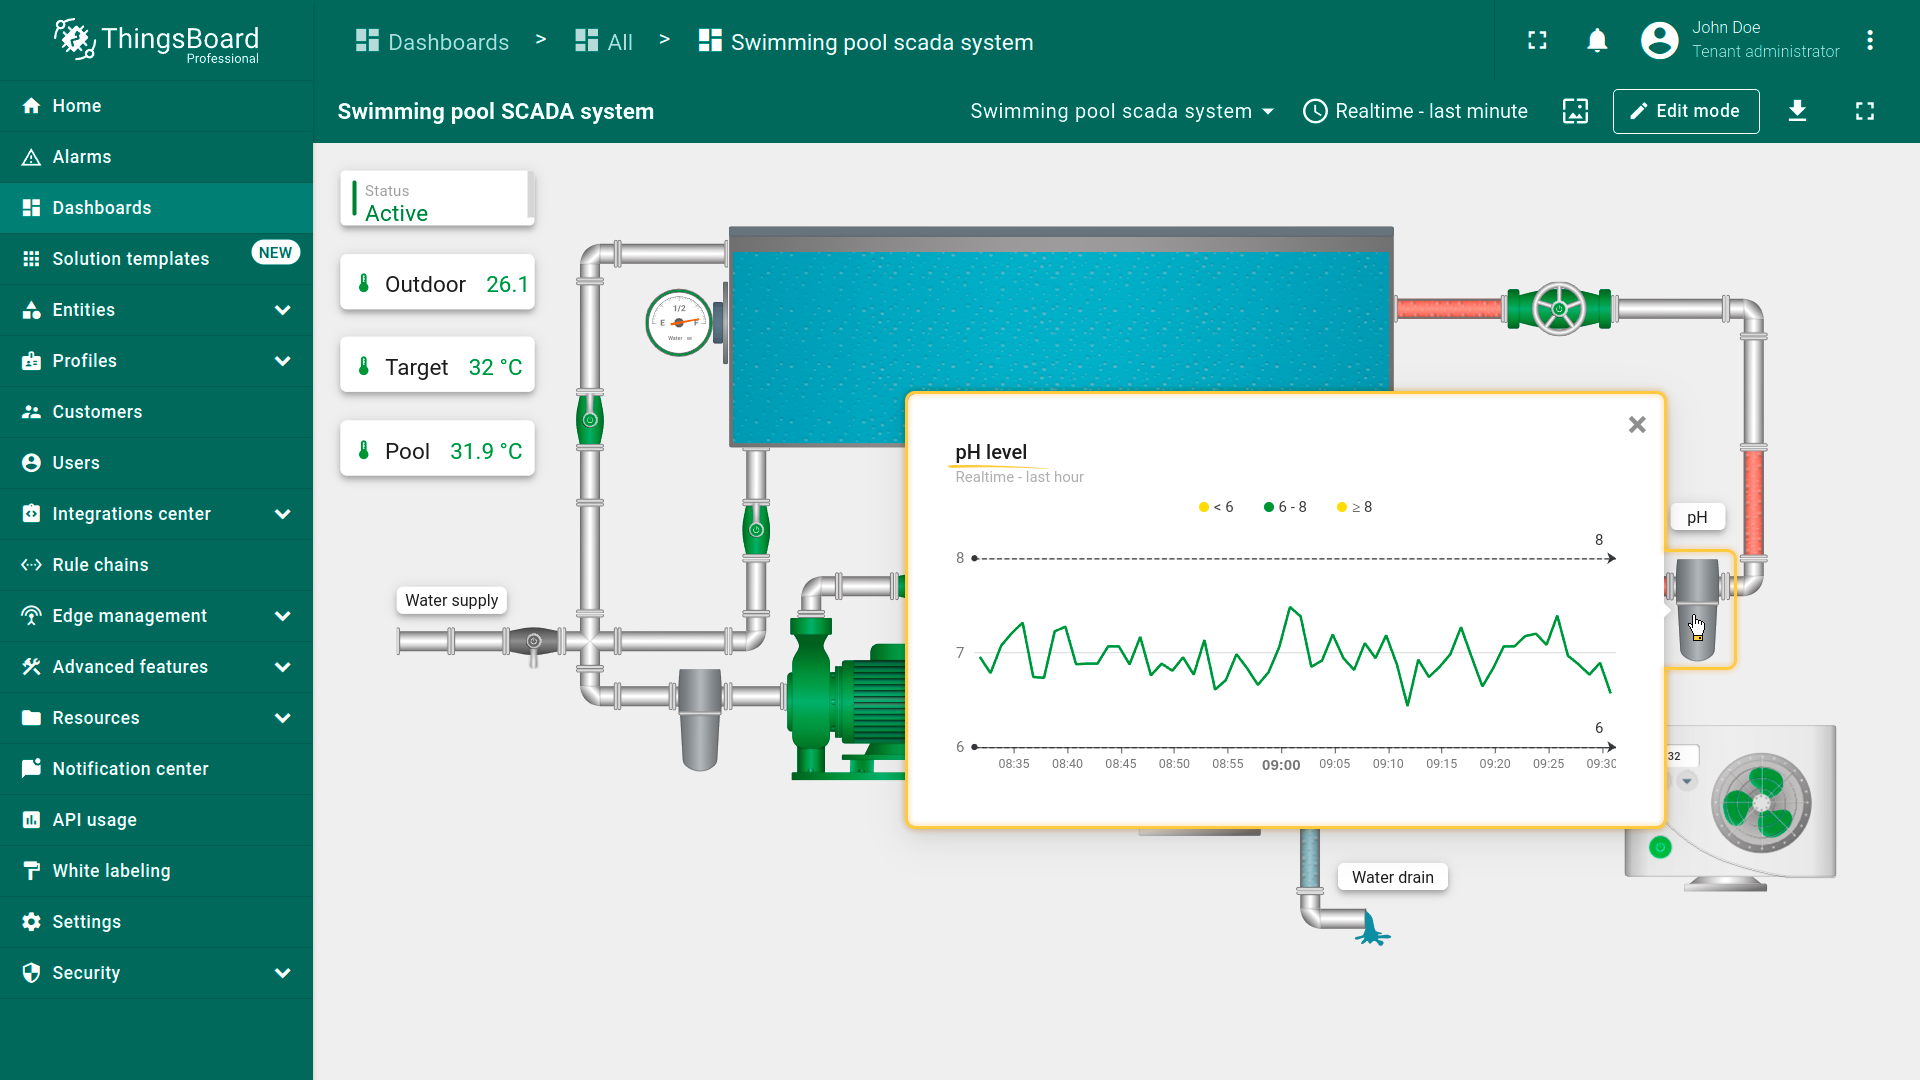
Task: Click the fullscreen icon in top bar
Action: pyautogui.click(x=1537, y=41)
